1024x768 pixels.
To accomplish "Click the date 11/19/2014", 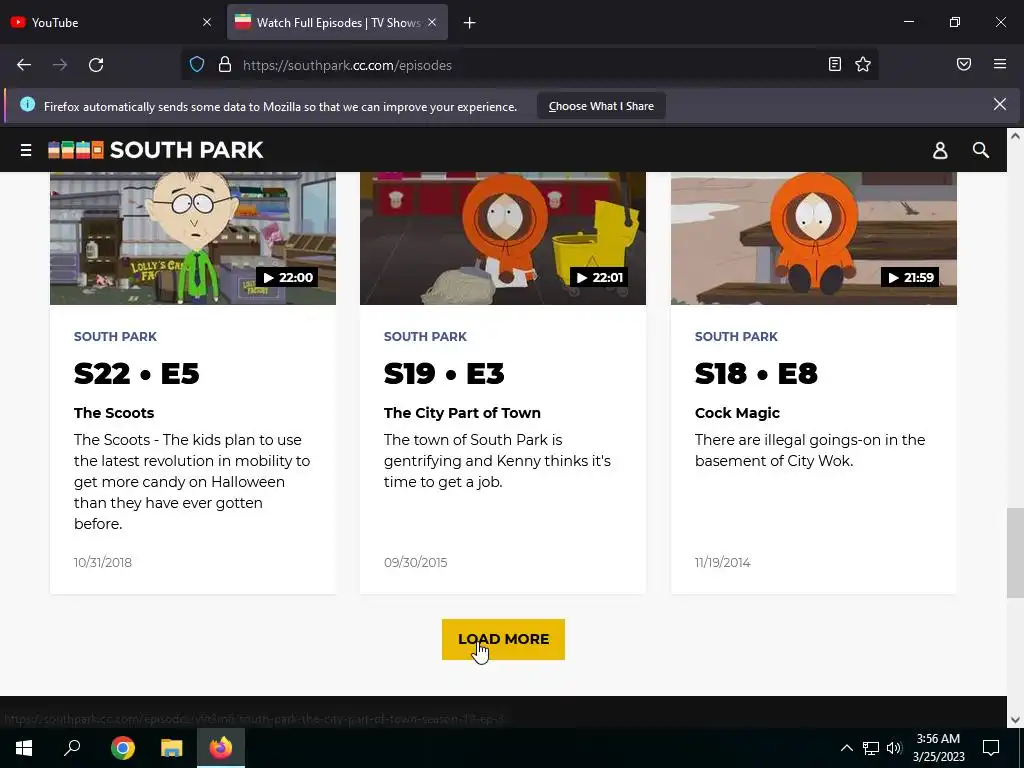I will coord(722,562).
